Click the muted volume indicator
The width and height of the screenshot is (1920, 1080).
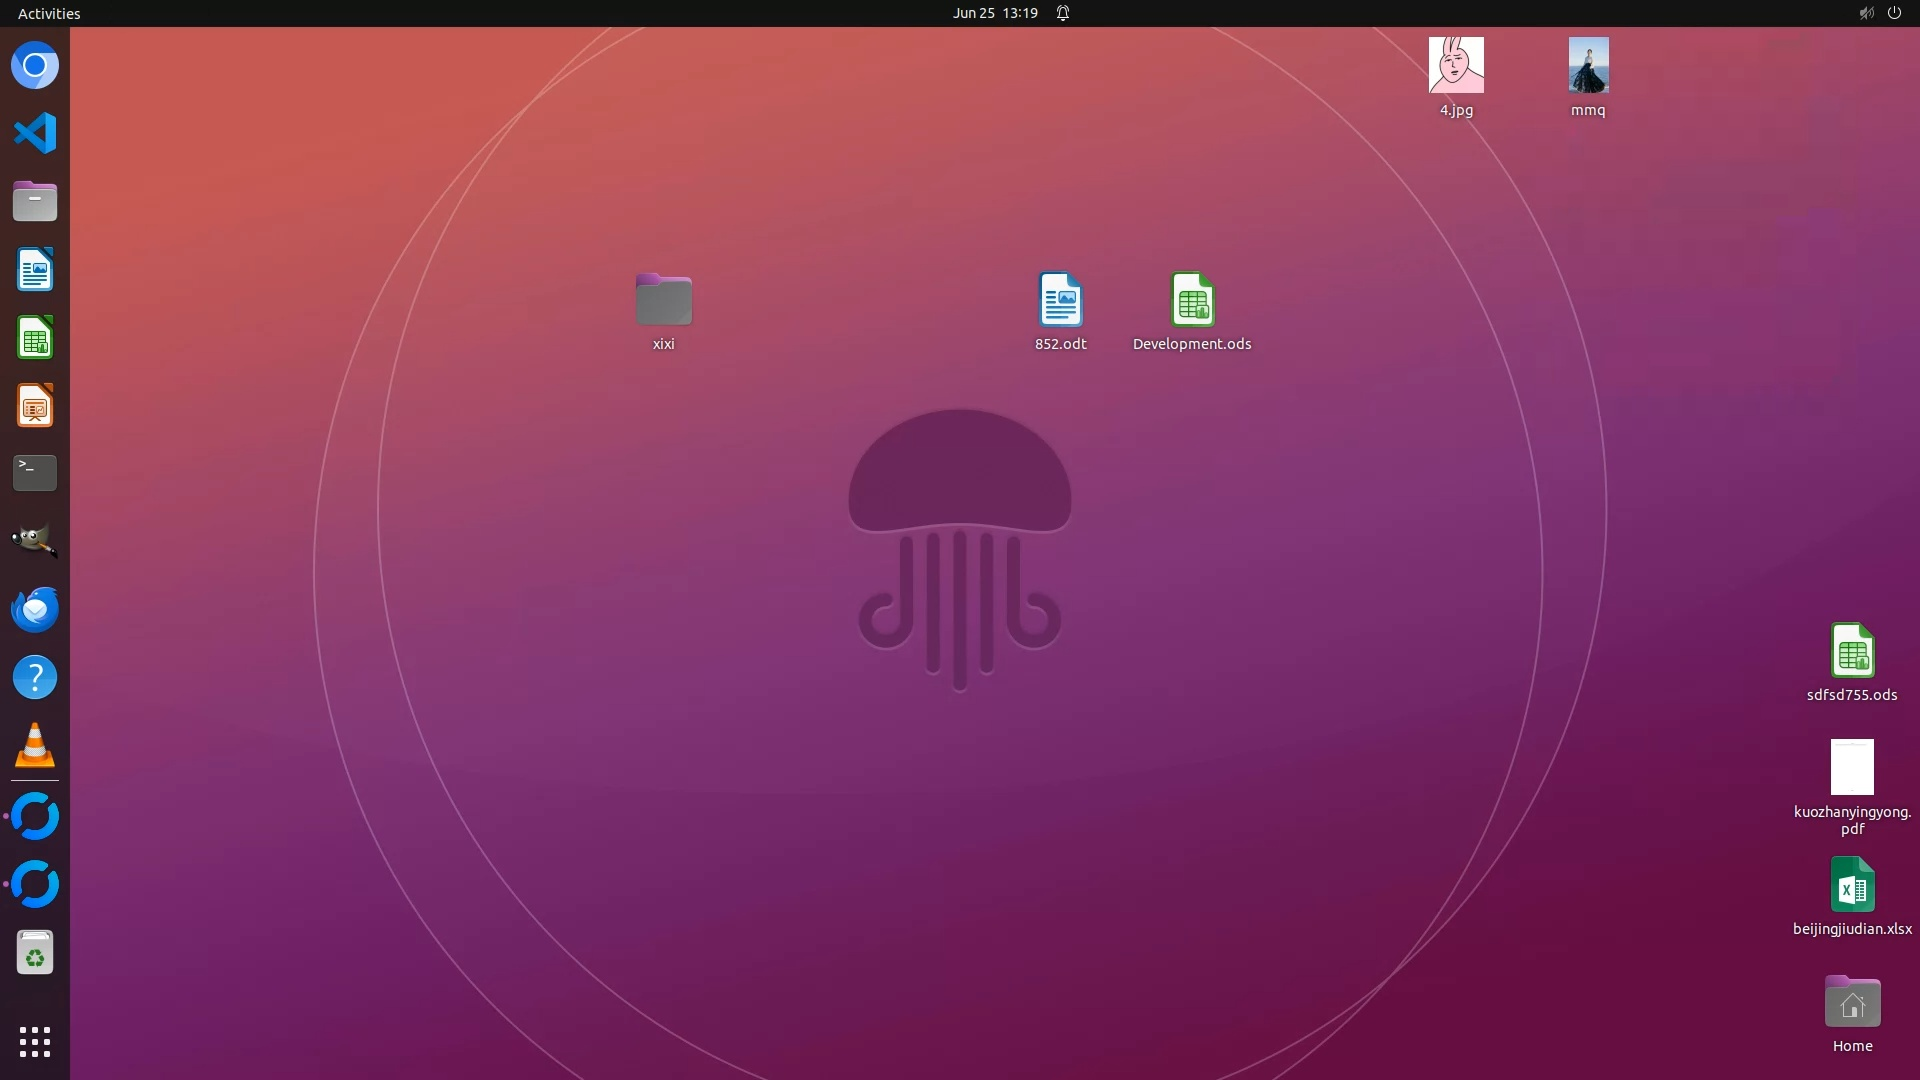[1866, 13]
